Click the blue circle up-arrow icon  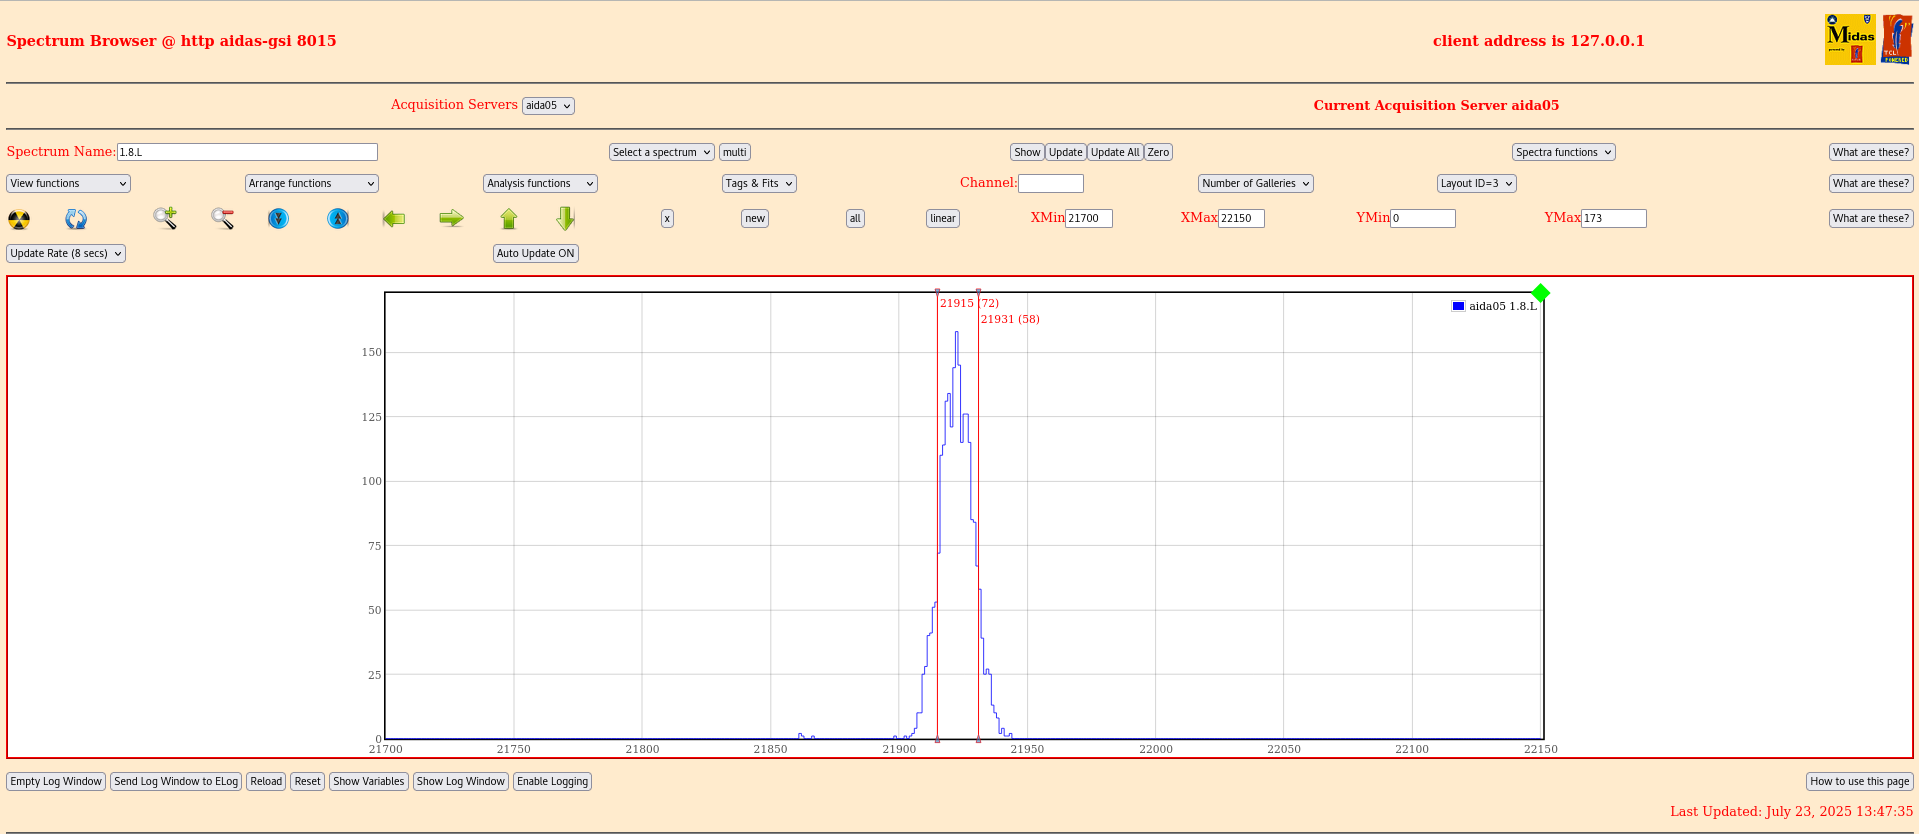[338, 218]
